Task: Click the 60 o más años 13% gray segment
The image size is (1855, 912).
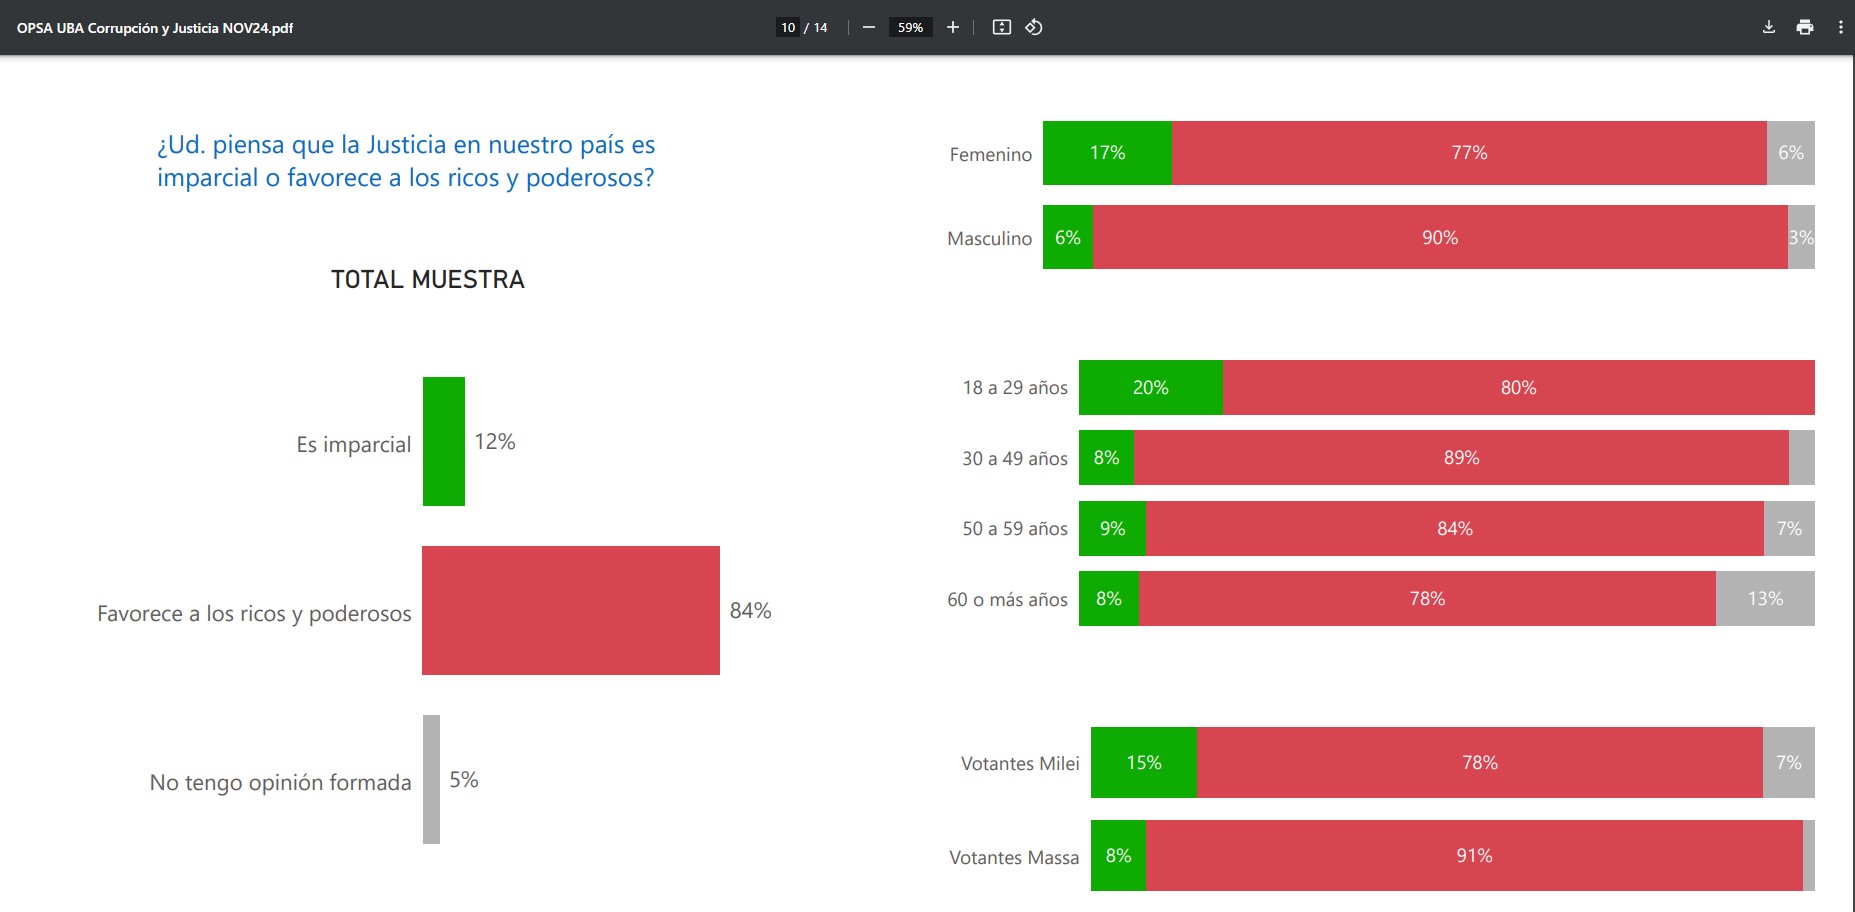Action: coord(1764,598)
